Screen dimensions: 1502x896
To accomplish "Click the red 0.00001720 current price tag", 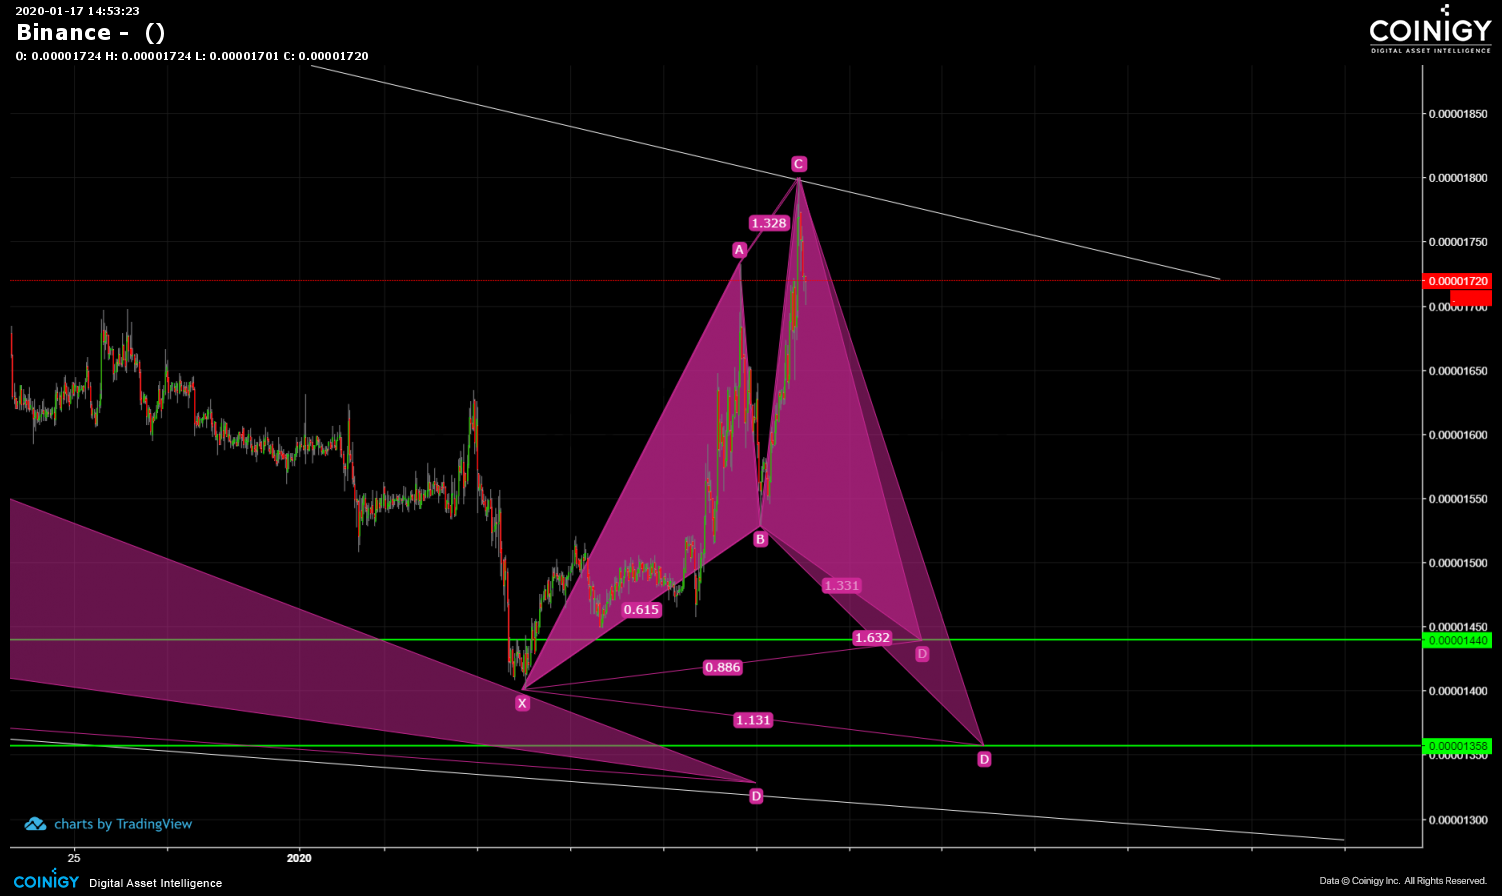I will [x=1457, y=281].
